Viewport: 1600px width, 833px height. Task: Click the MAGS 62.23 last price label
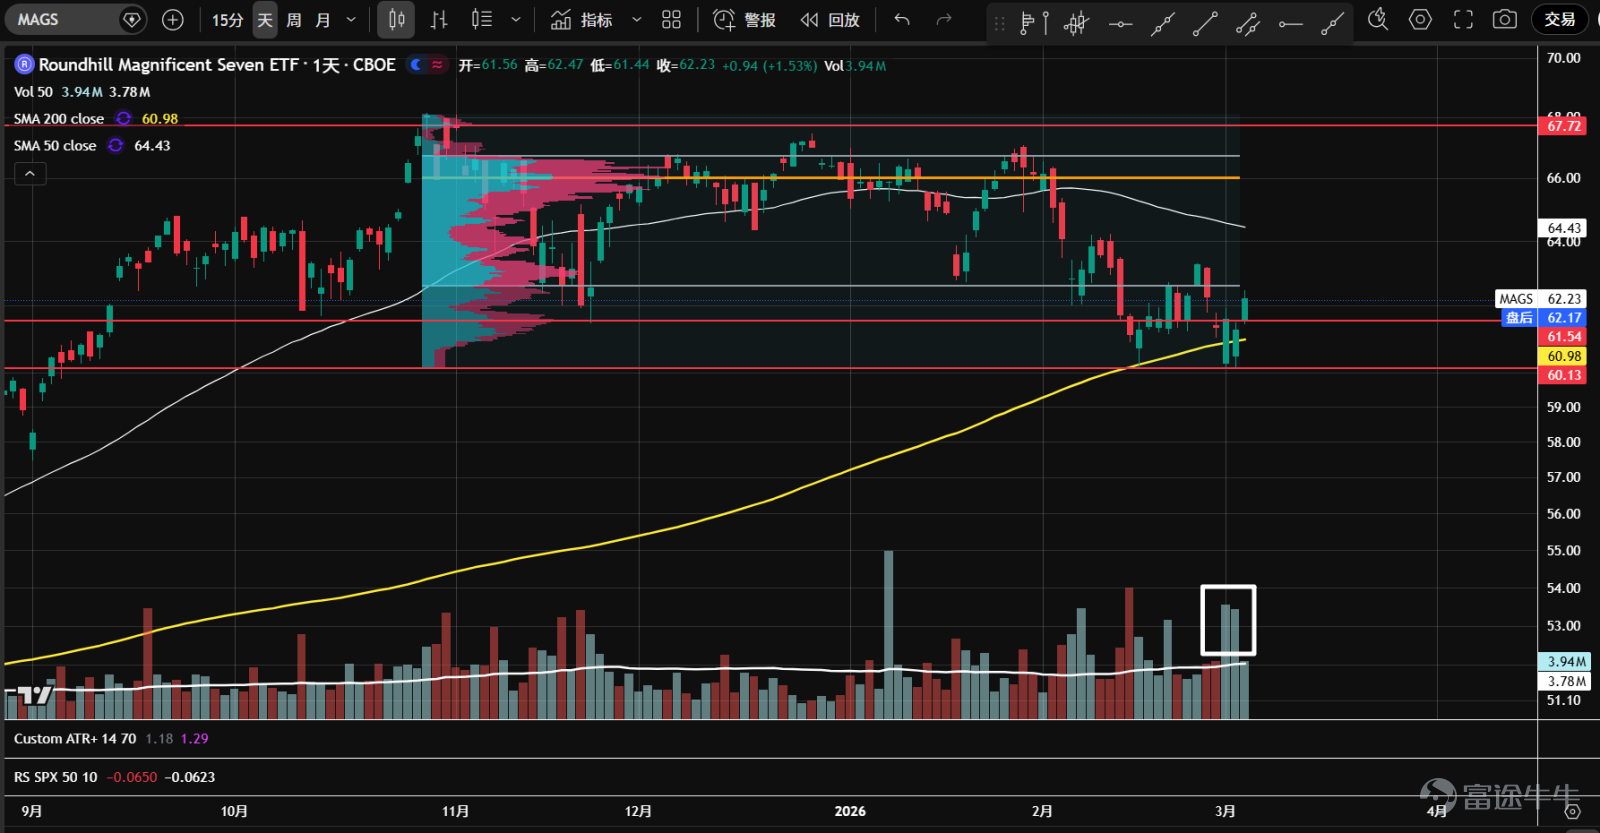[1540, 299]
